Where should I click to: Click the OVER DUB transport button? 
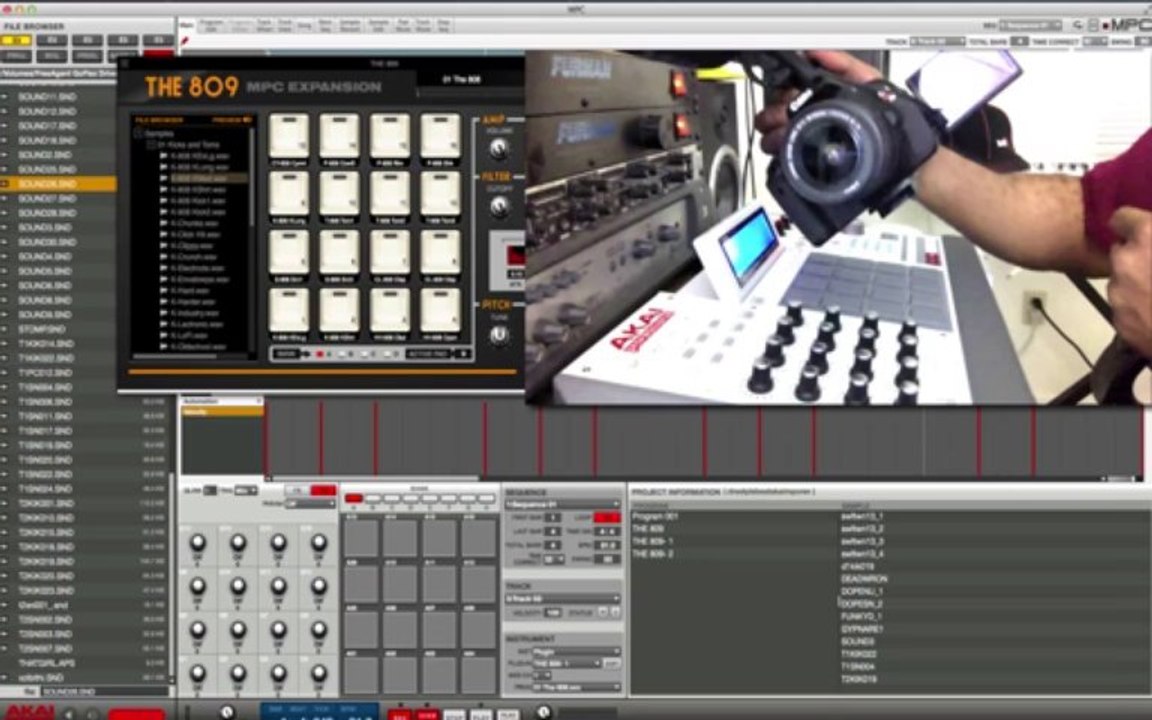tap(427, 715)
